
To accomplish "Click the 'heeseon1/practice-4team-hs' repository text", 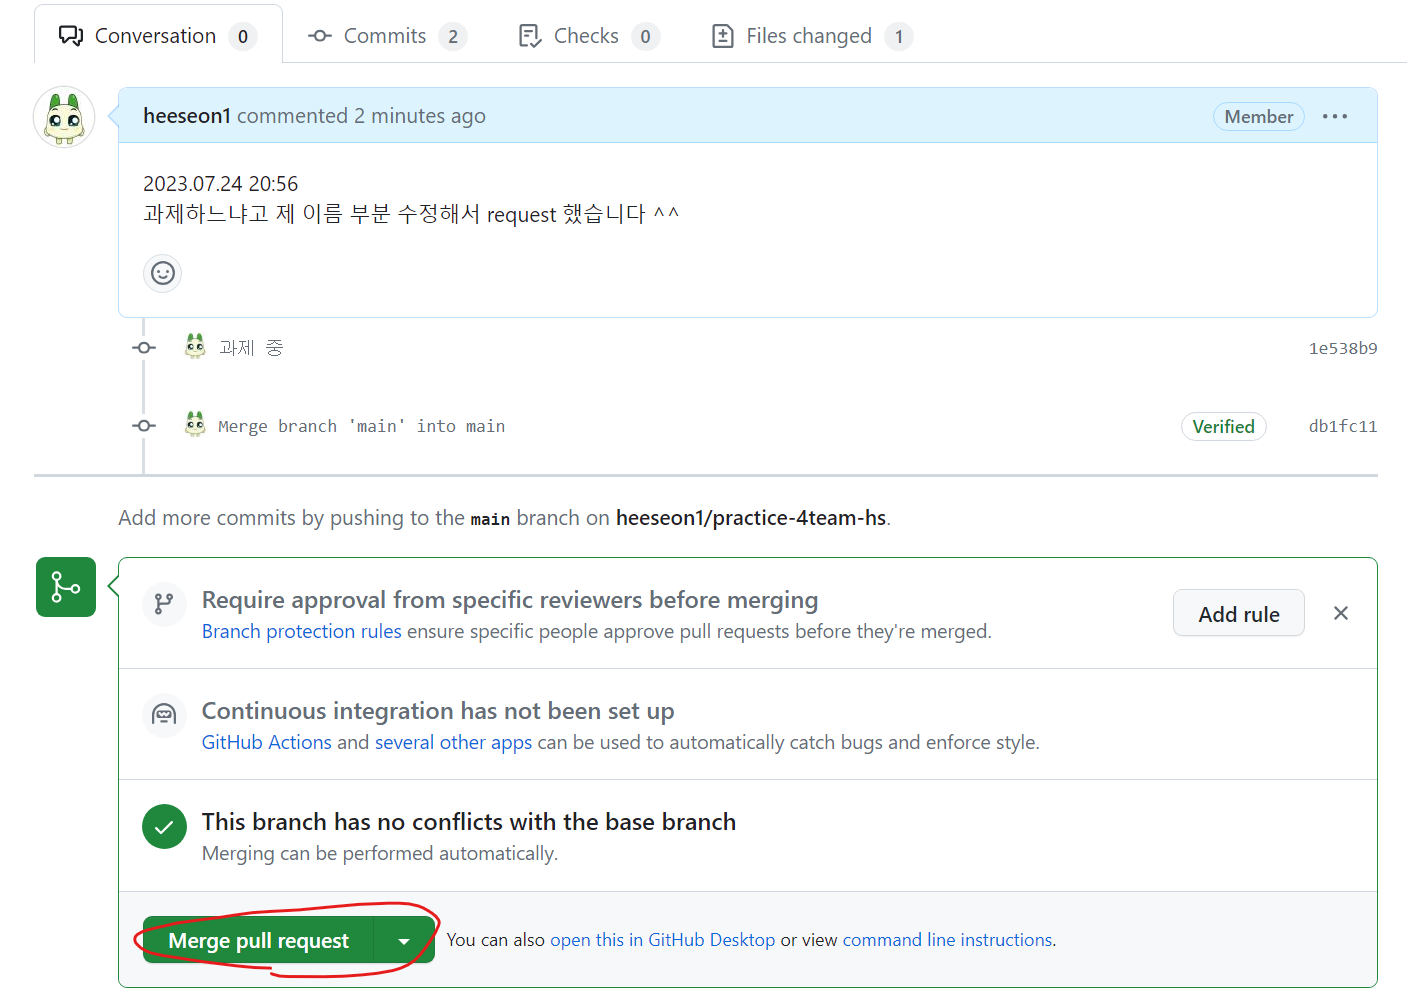I will (751, 518).
